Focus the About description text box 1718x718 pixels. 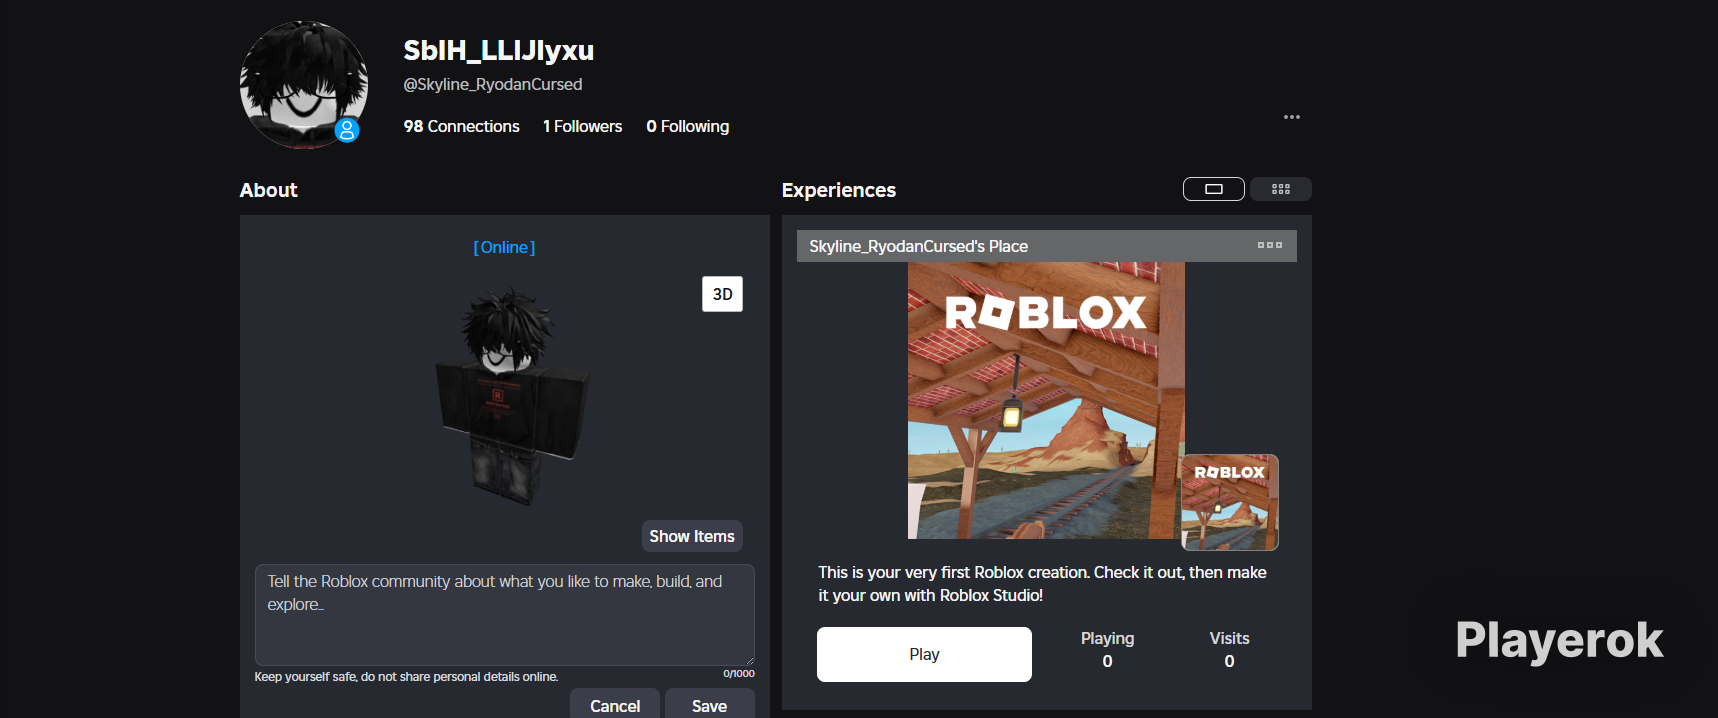pyautogui.click(x=504, y=615)
